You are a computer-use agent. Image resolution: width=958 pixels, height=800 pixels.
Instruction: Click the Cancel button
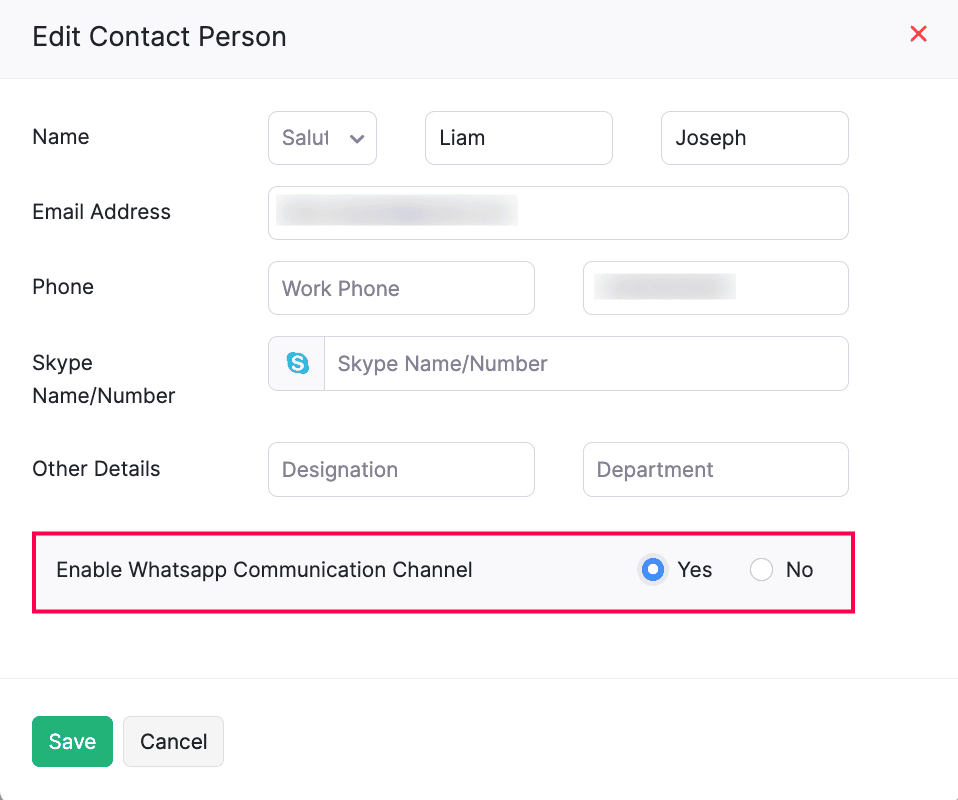[172, 741]
